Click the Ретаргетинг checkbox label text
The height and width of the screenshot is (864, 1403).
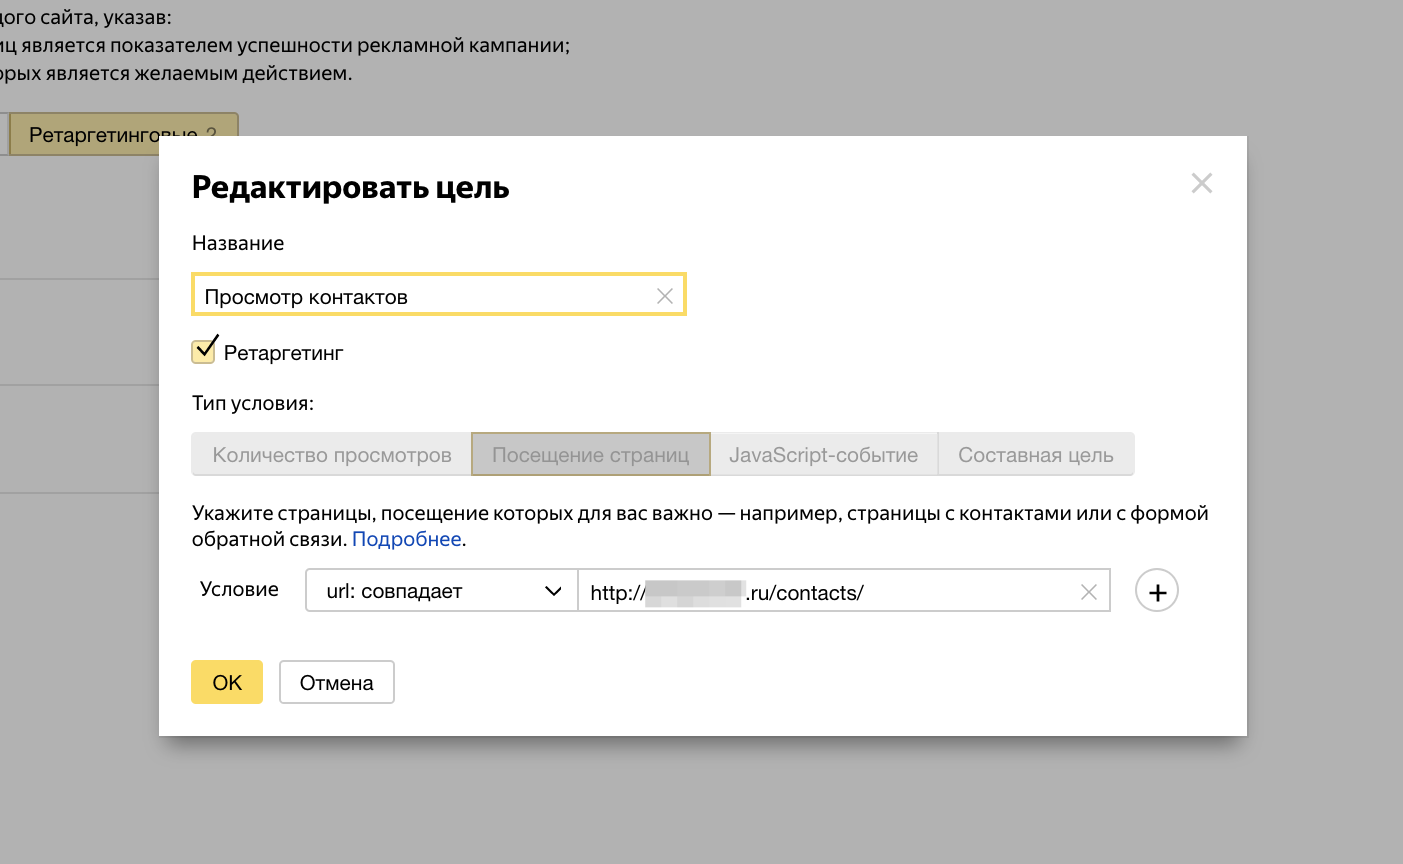tap(283, 353)
